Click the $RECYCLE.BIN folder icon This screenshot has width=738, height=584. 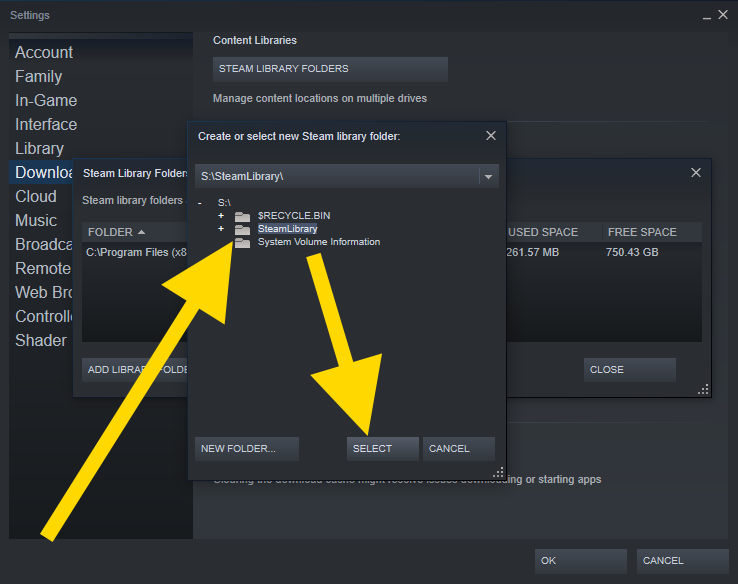coord(242,216)
